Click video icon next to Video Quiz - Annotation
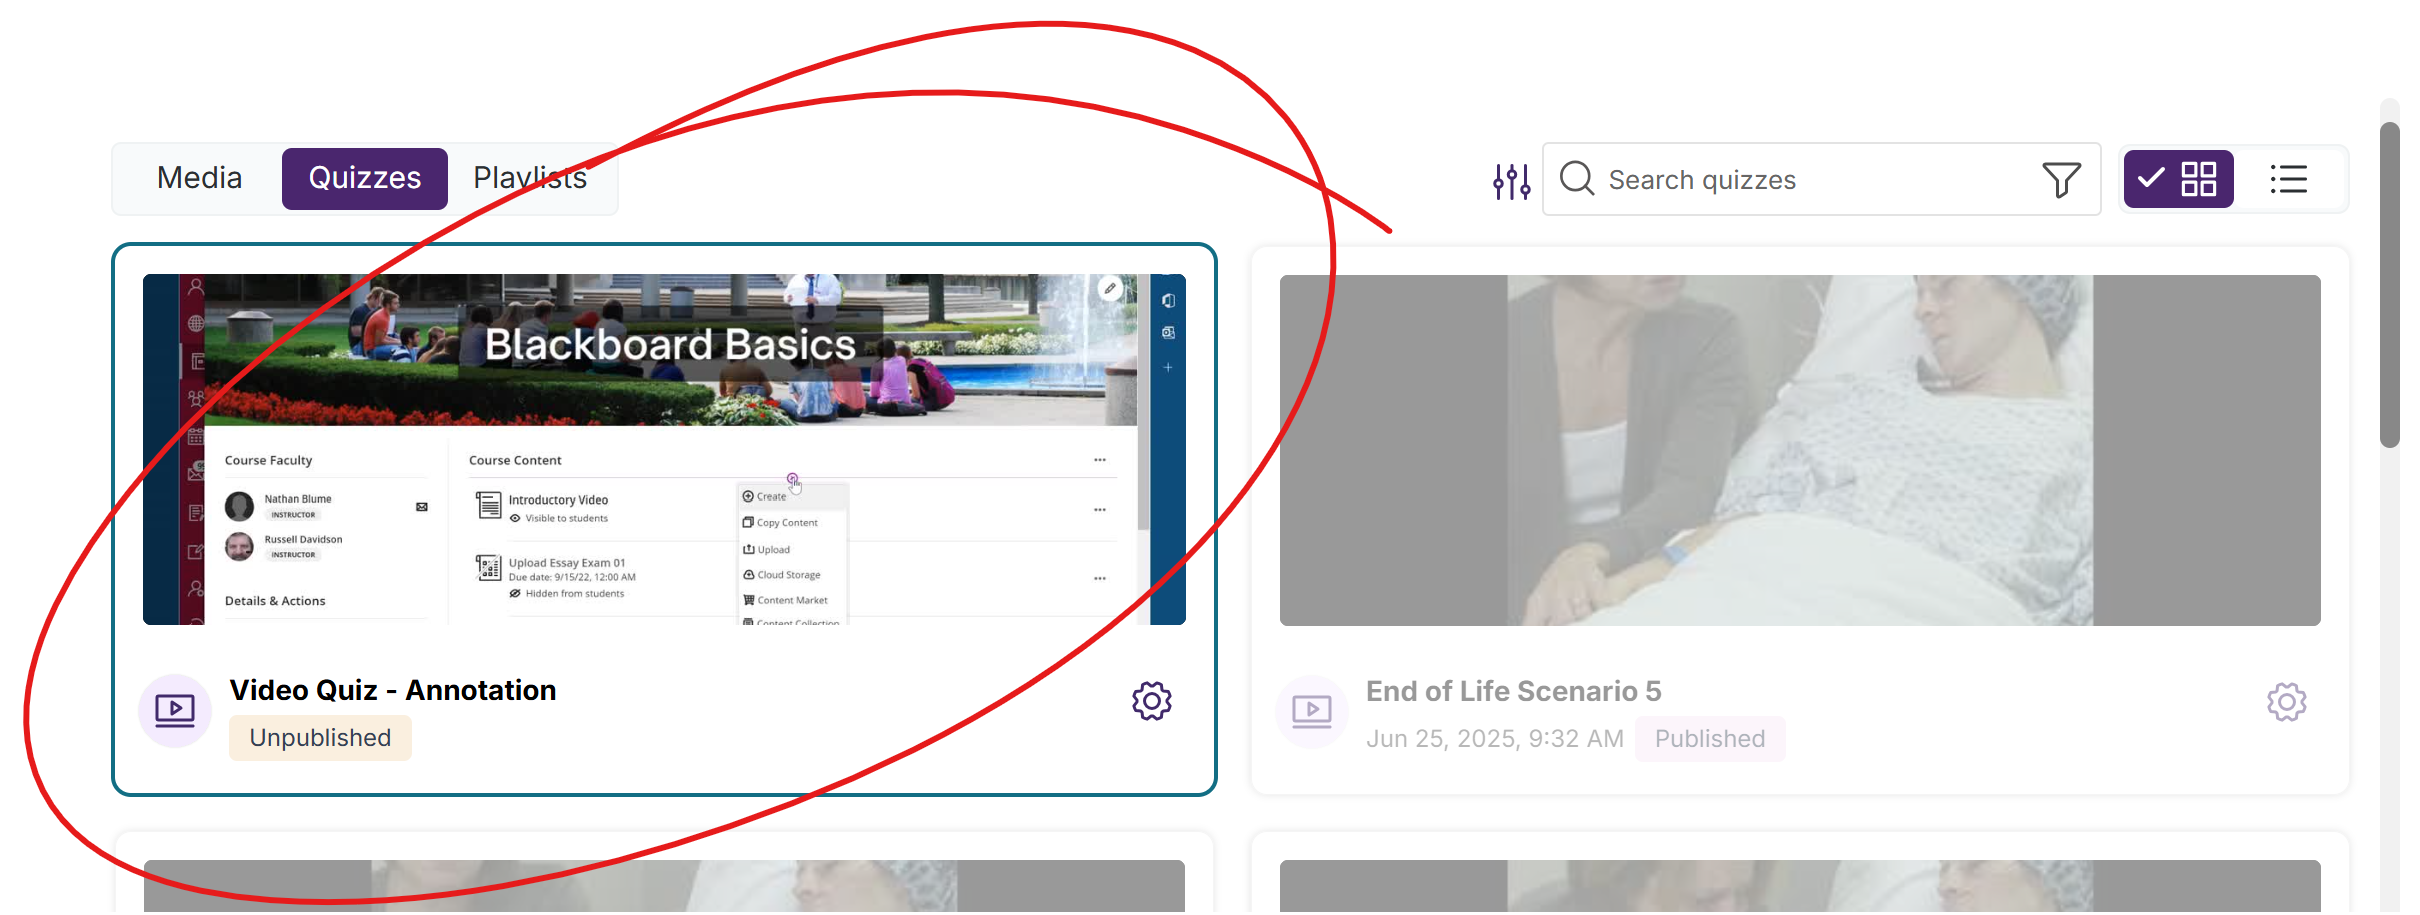 coord(175,711)
